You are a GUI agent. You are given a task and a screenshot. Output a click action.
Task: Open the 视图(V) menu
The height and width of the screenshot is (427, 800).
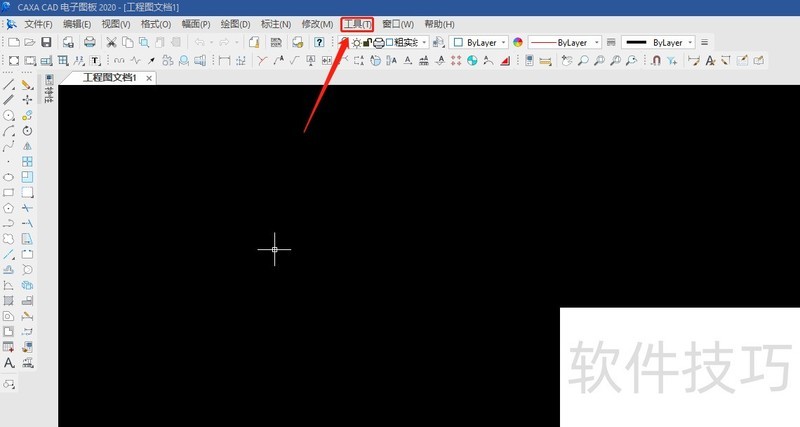(116, 24)
